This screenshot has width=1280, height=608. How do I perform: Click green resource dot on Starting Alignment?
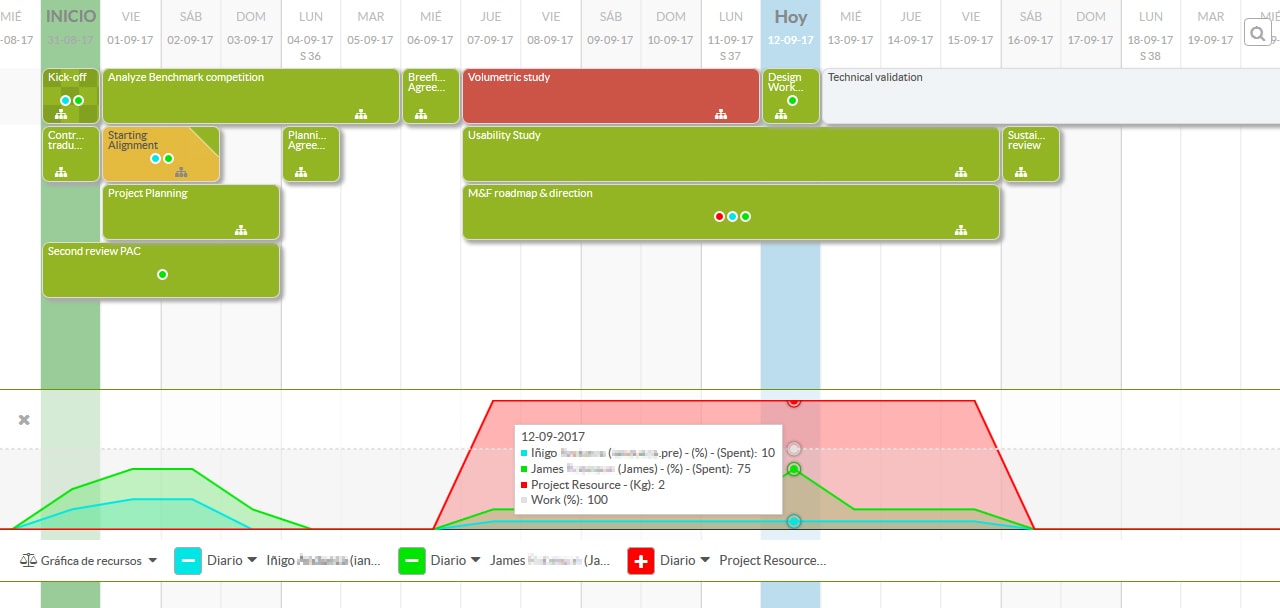point(168,159)
